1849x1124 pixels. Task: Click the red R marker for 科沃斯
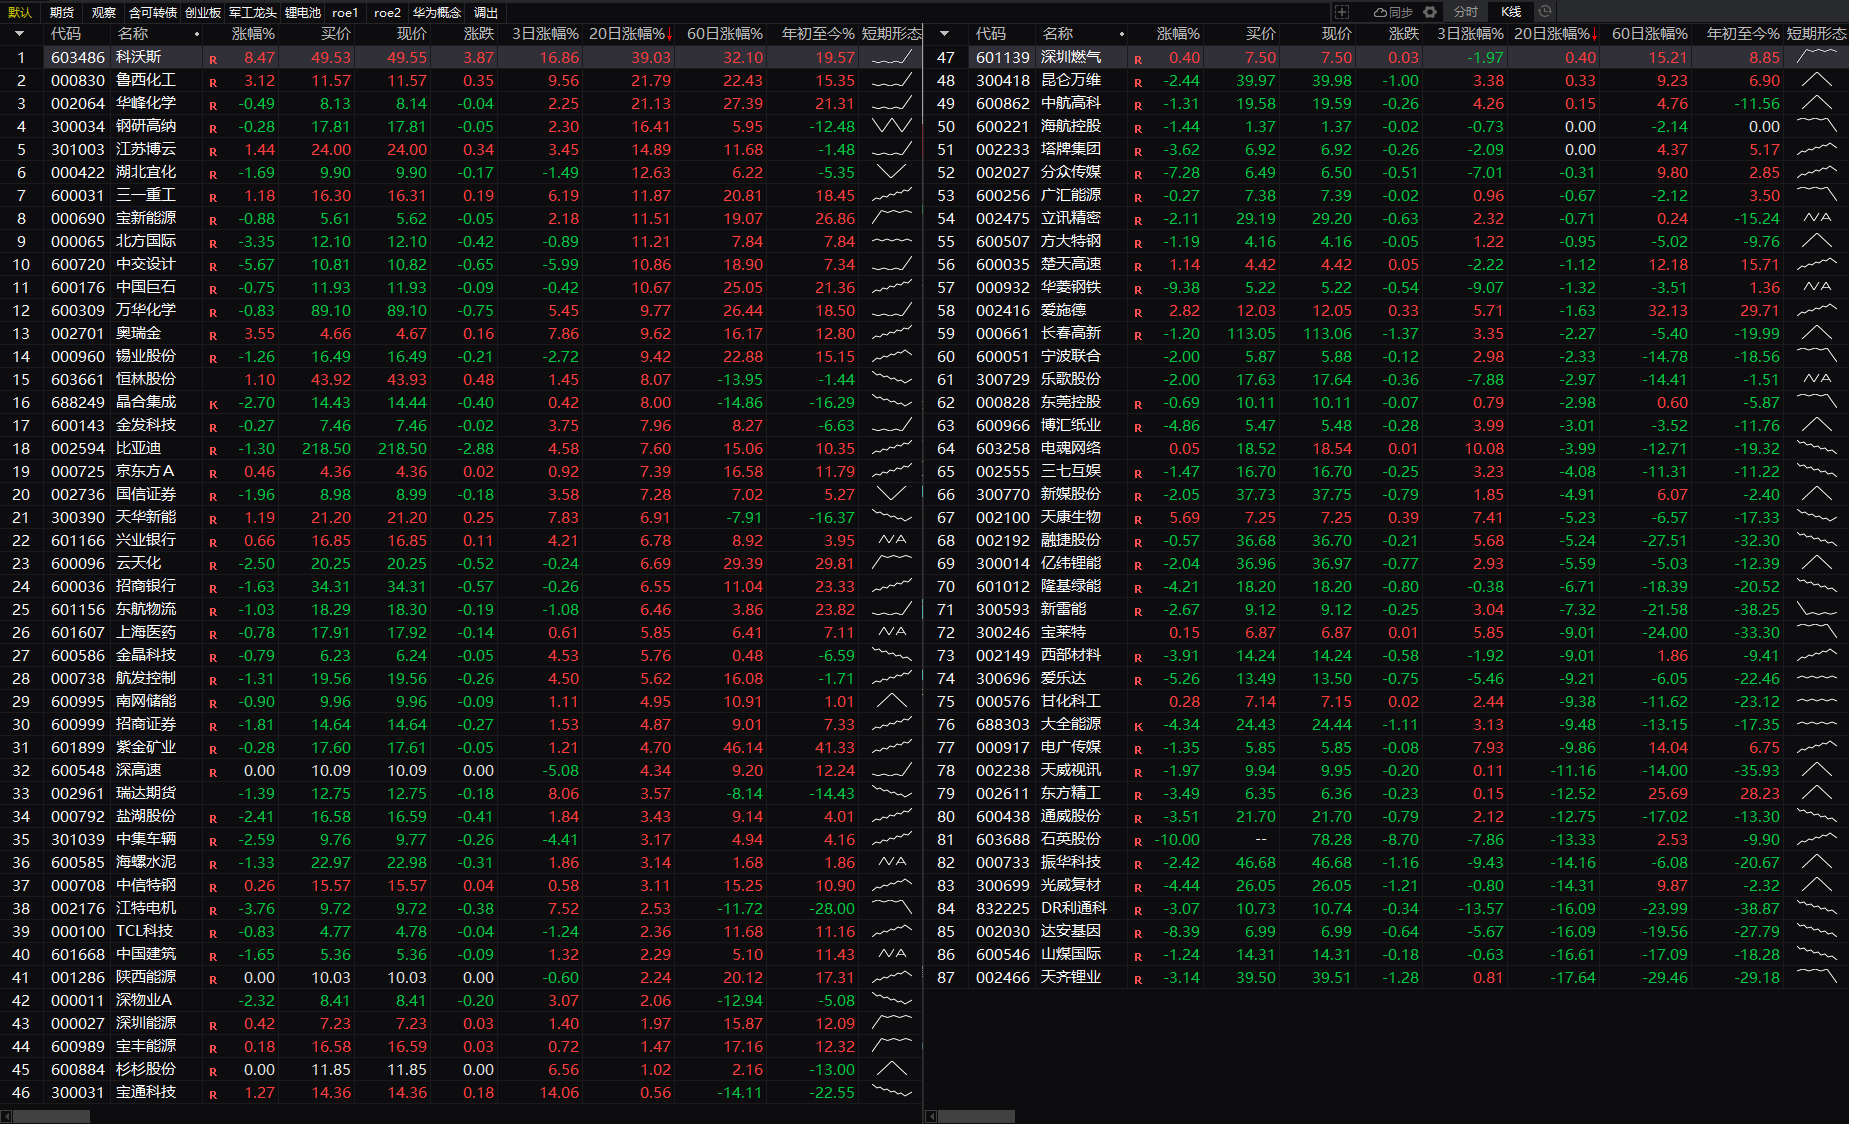(x=213, y=59)
